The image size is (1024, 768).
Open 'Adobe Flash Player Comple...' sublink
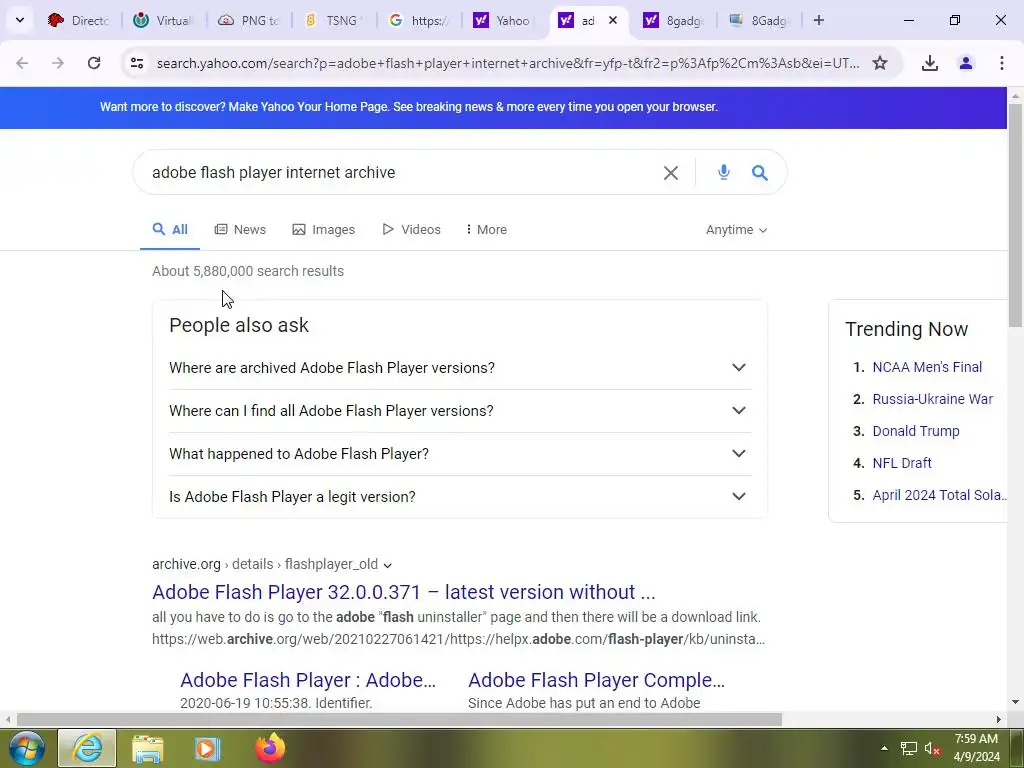596,680
